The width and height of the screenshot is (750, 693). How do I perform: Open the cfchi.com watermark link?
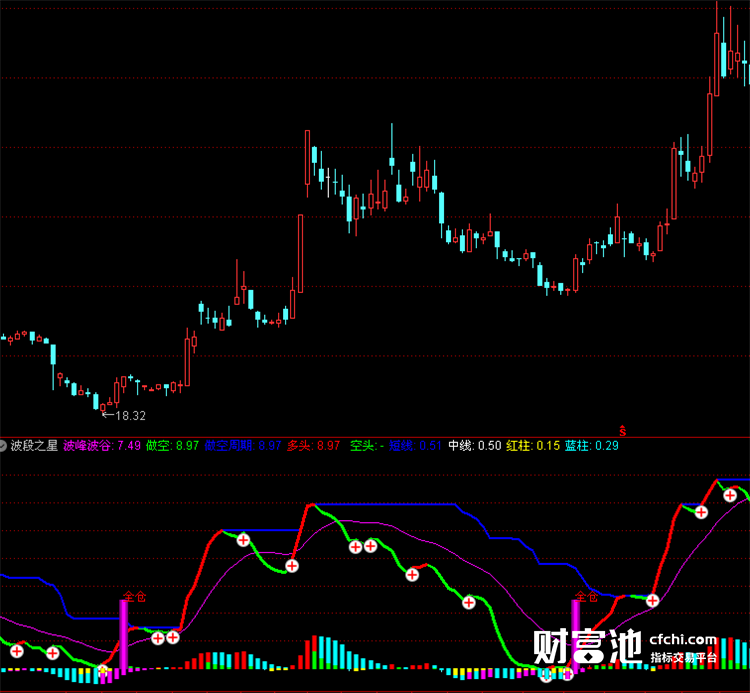pyautogui.click(x=683, y=639)
